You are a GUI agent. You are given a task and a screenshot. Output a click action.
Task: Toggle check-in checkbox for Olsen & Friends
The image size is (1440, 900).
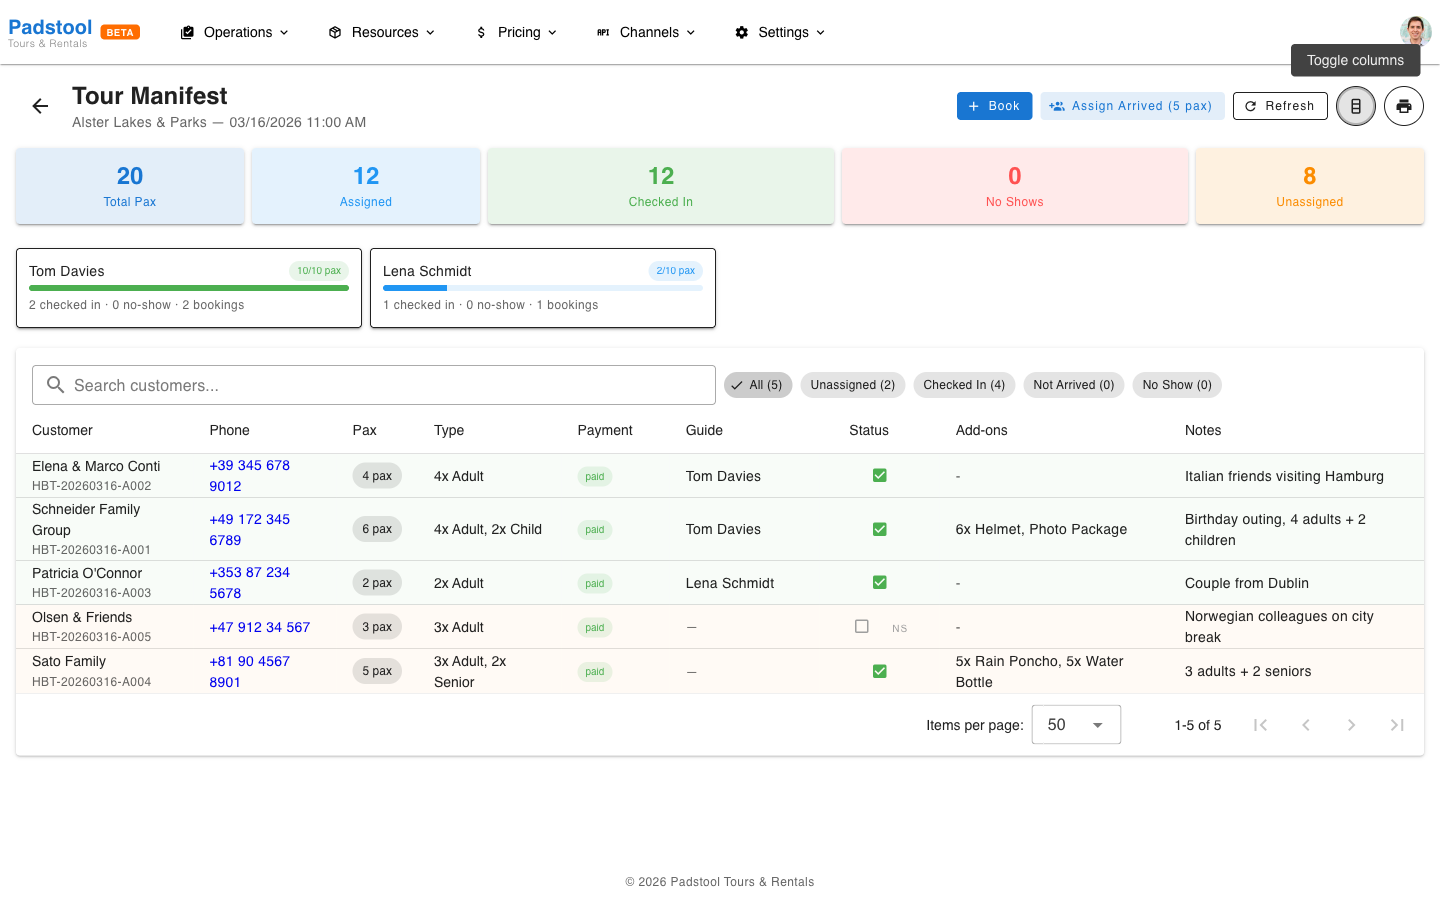862,626
